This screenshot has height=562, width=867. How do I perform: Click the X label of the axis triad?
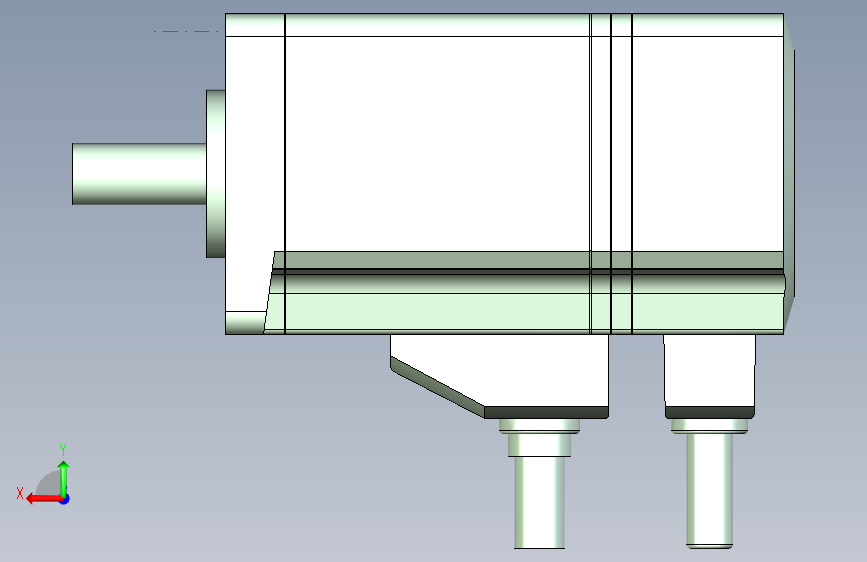20,493
